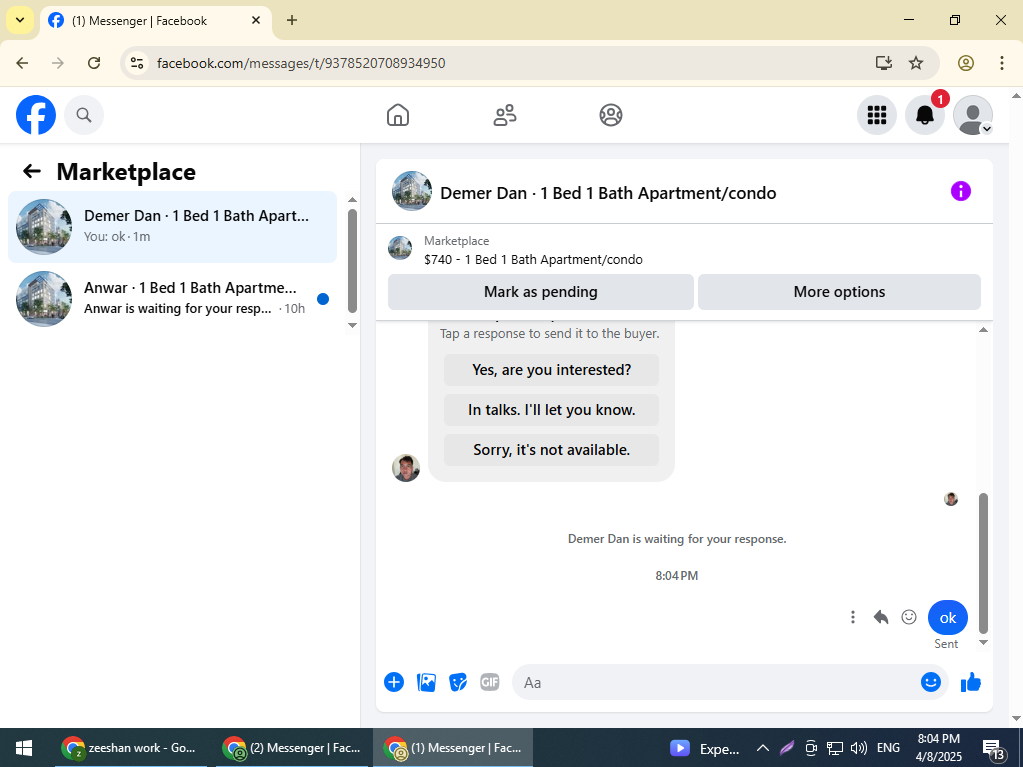Mark the listing as pending
The image size is (1023, 767).
tap(541, 292)
